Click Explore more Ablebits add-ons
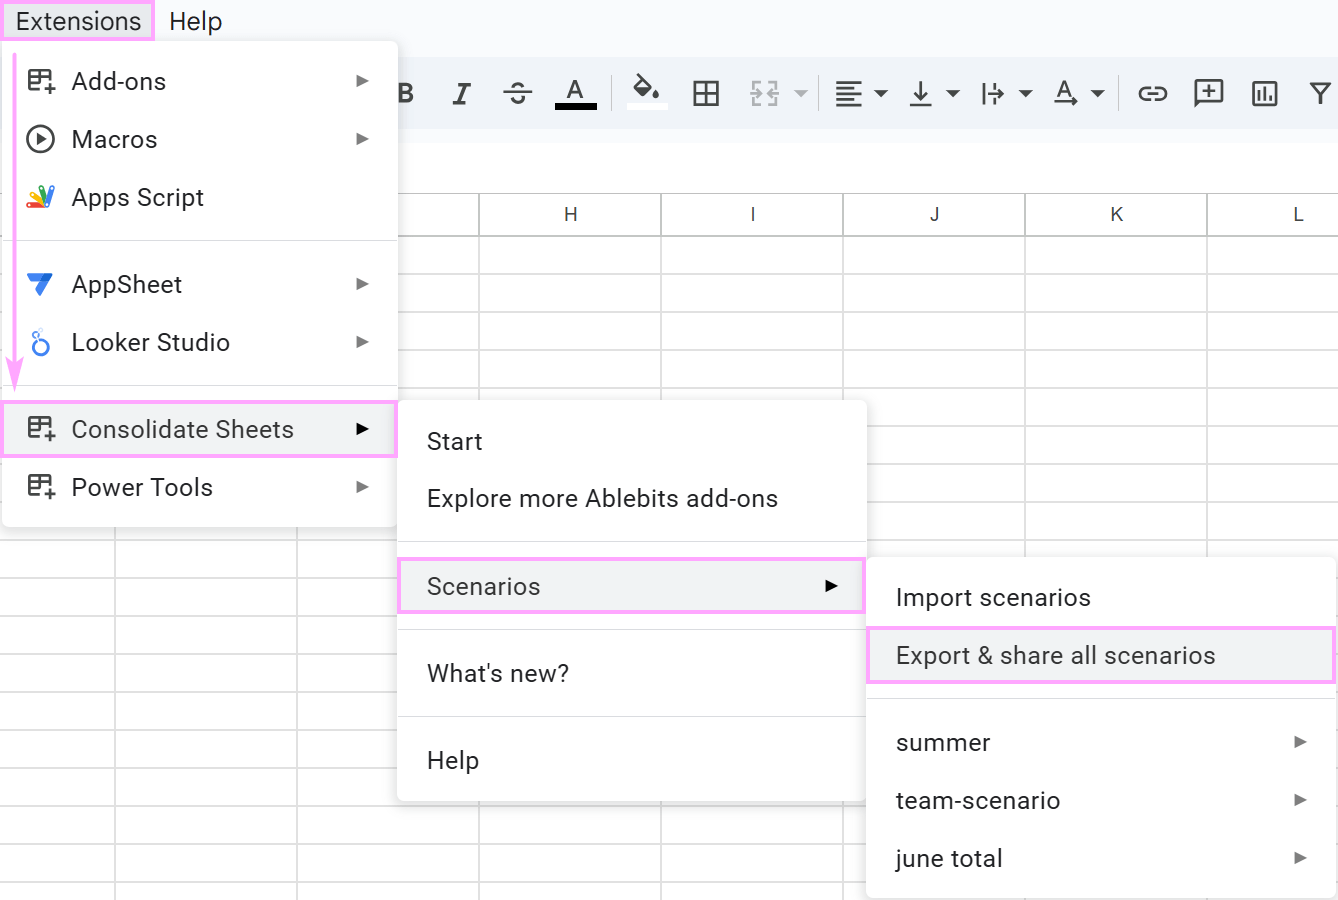The width and height of the screenshot is (1338, 900). pos(631,498)
